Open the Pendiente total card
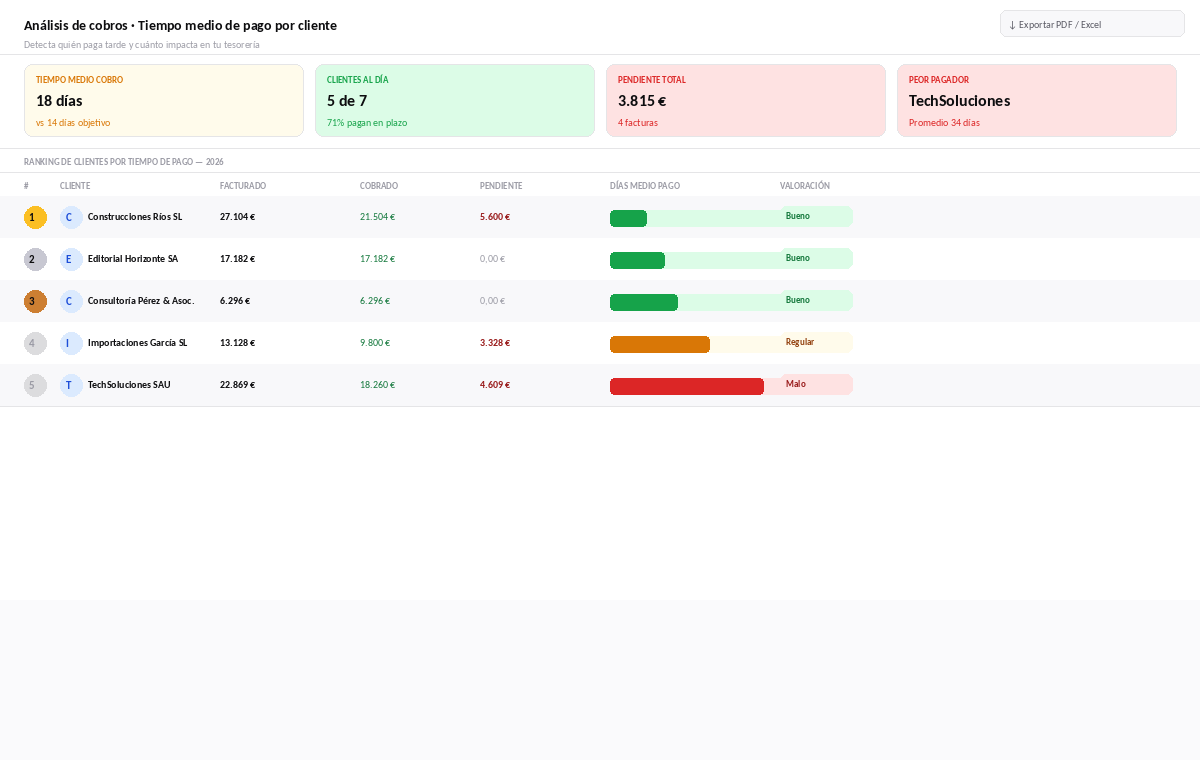 point(746,100)
